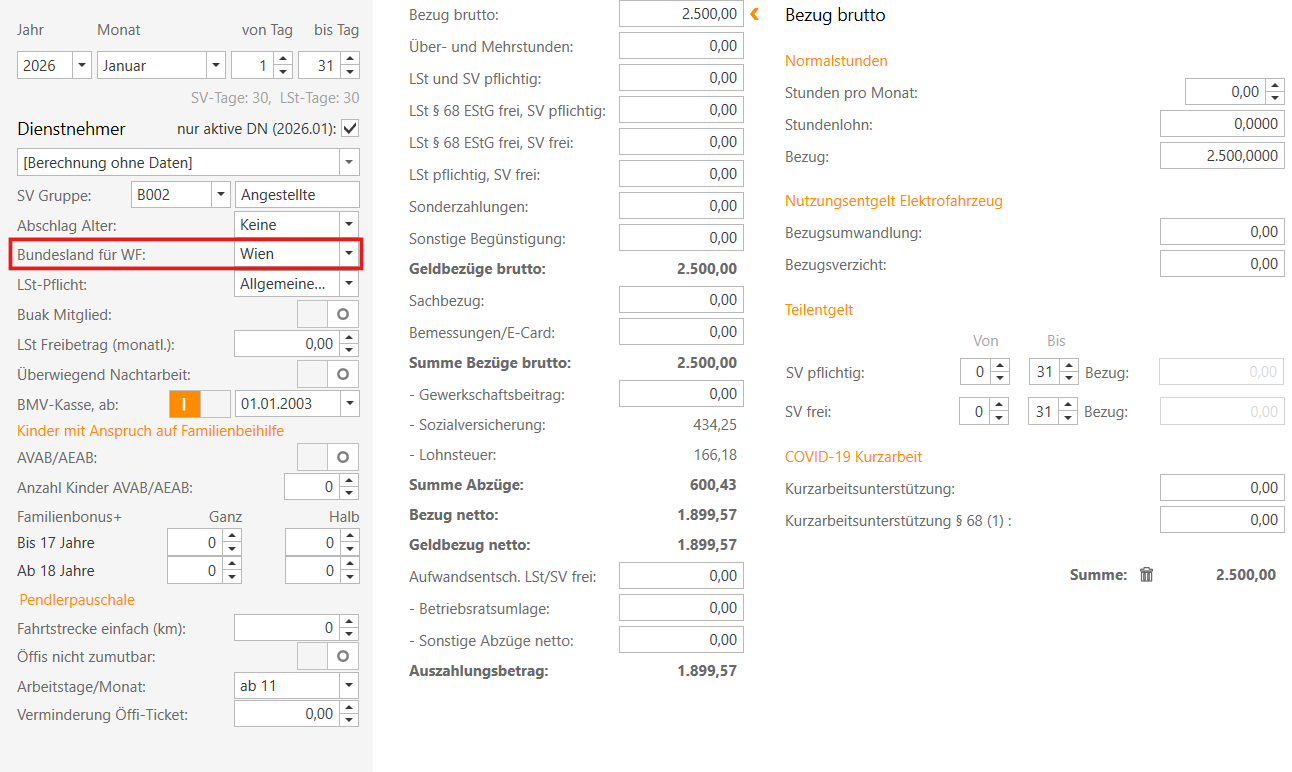This screenshot has height=772, width=1292.
Task: Open the Dienstnehmer selection list
Action: coord(349,162)
